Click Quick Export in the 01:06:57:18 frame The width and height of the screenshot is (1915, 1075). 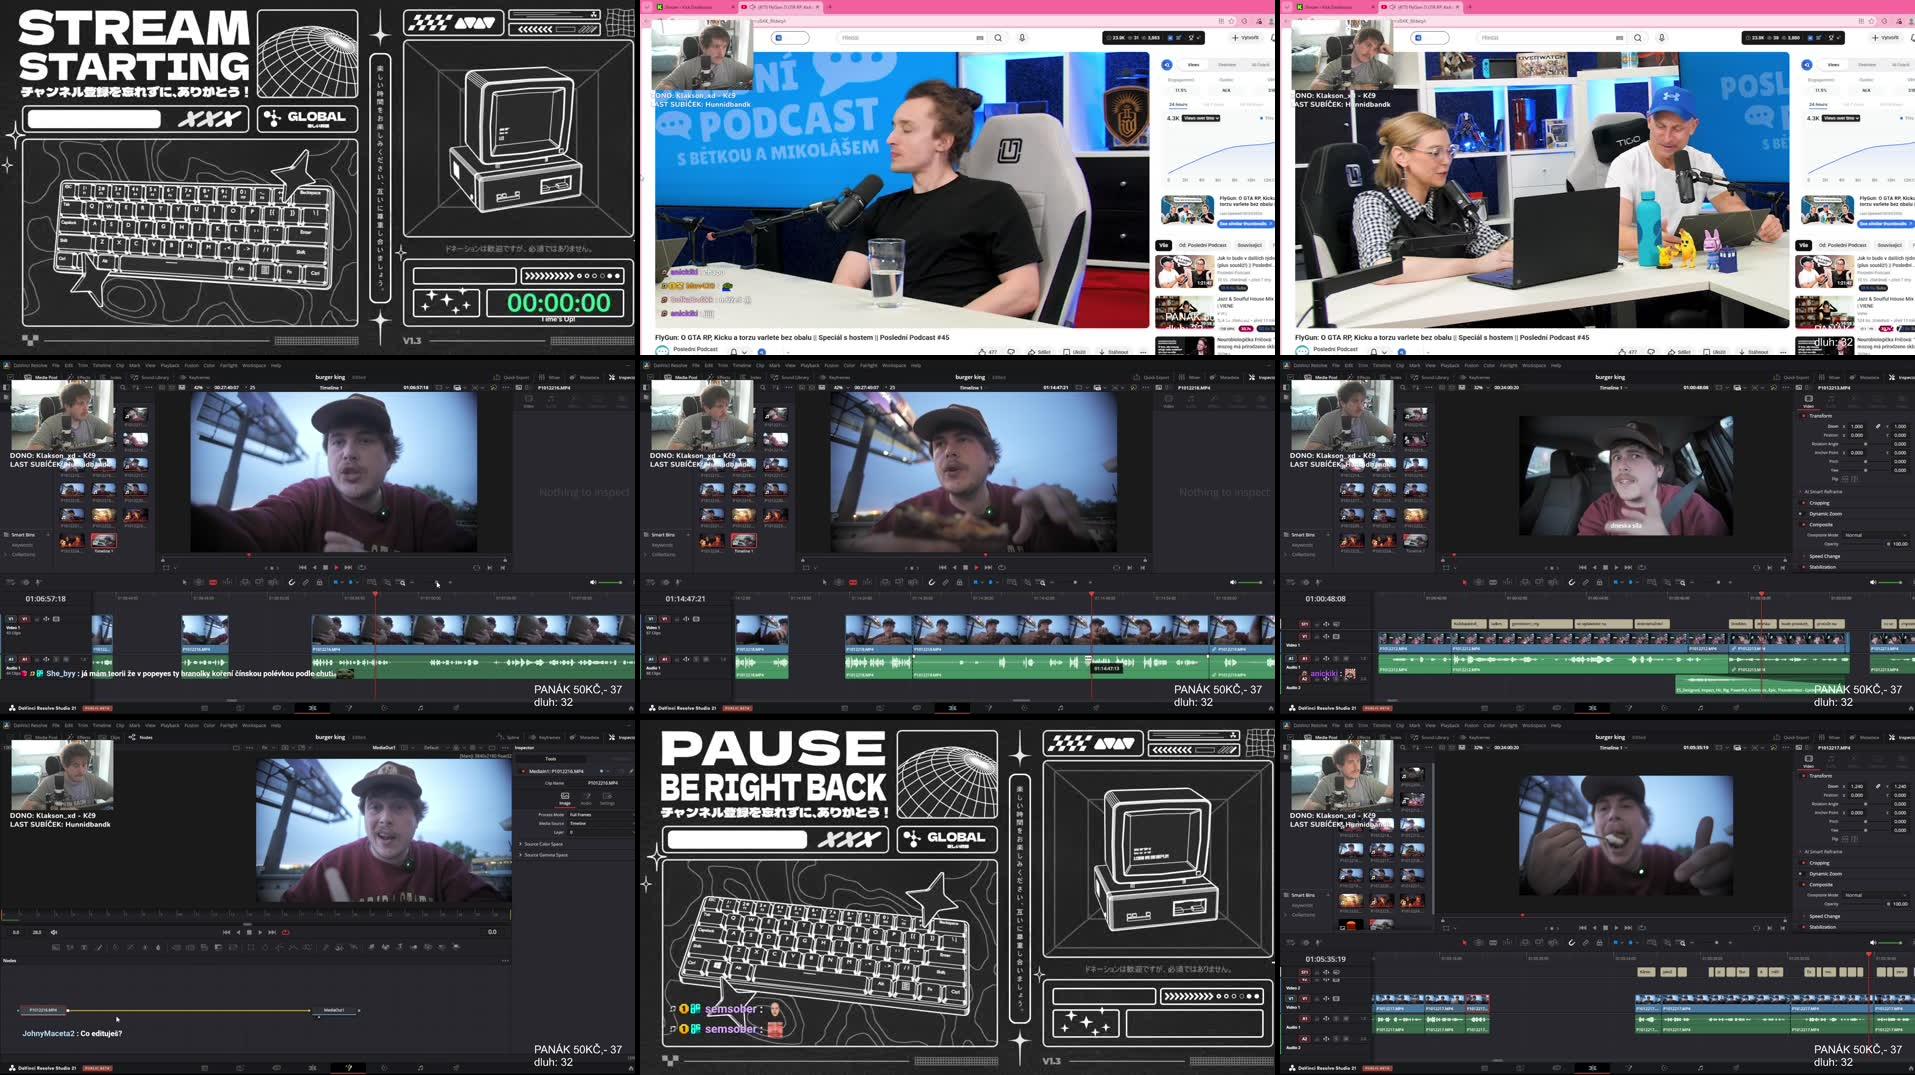[511, 377]
